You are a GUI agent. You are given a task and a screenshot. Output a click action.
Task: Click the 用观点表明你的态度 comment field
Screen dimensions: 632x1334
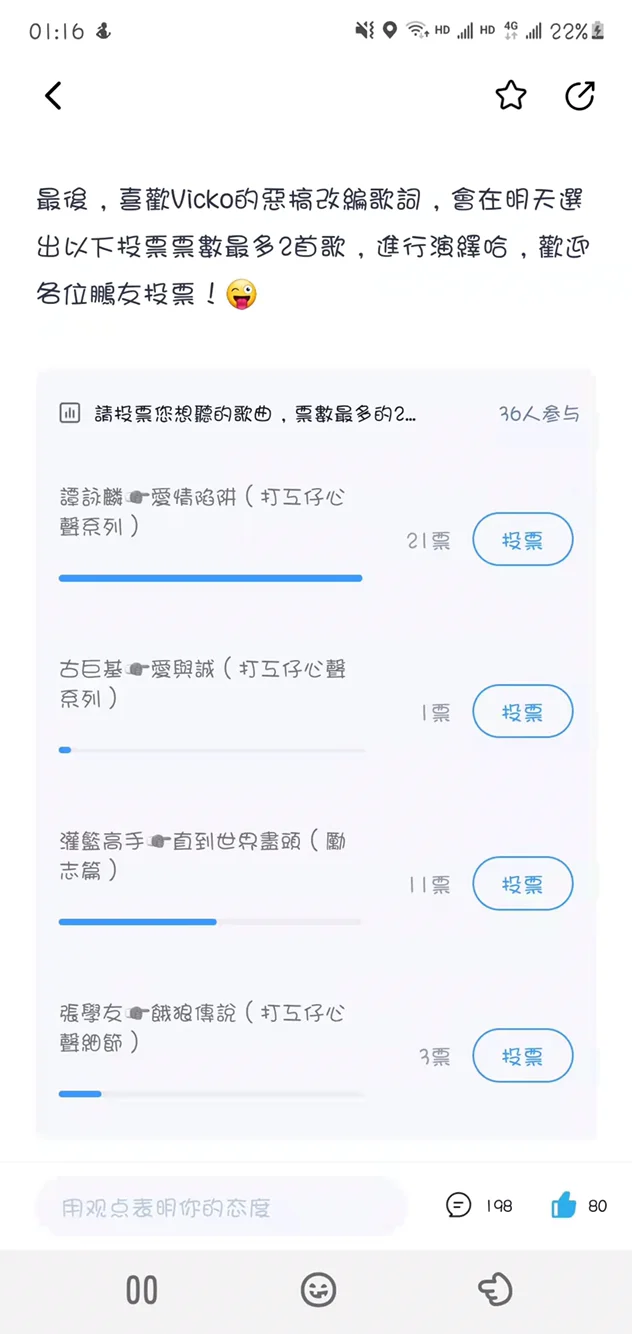[x=221, y=1207]
